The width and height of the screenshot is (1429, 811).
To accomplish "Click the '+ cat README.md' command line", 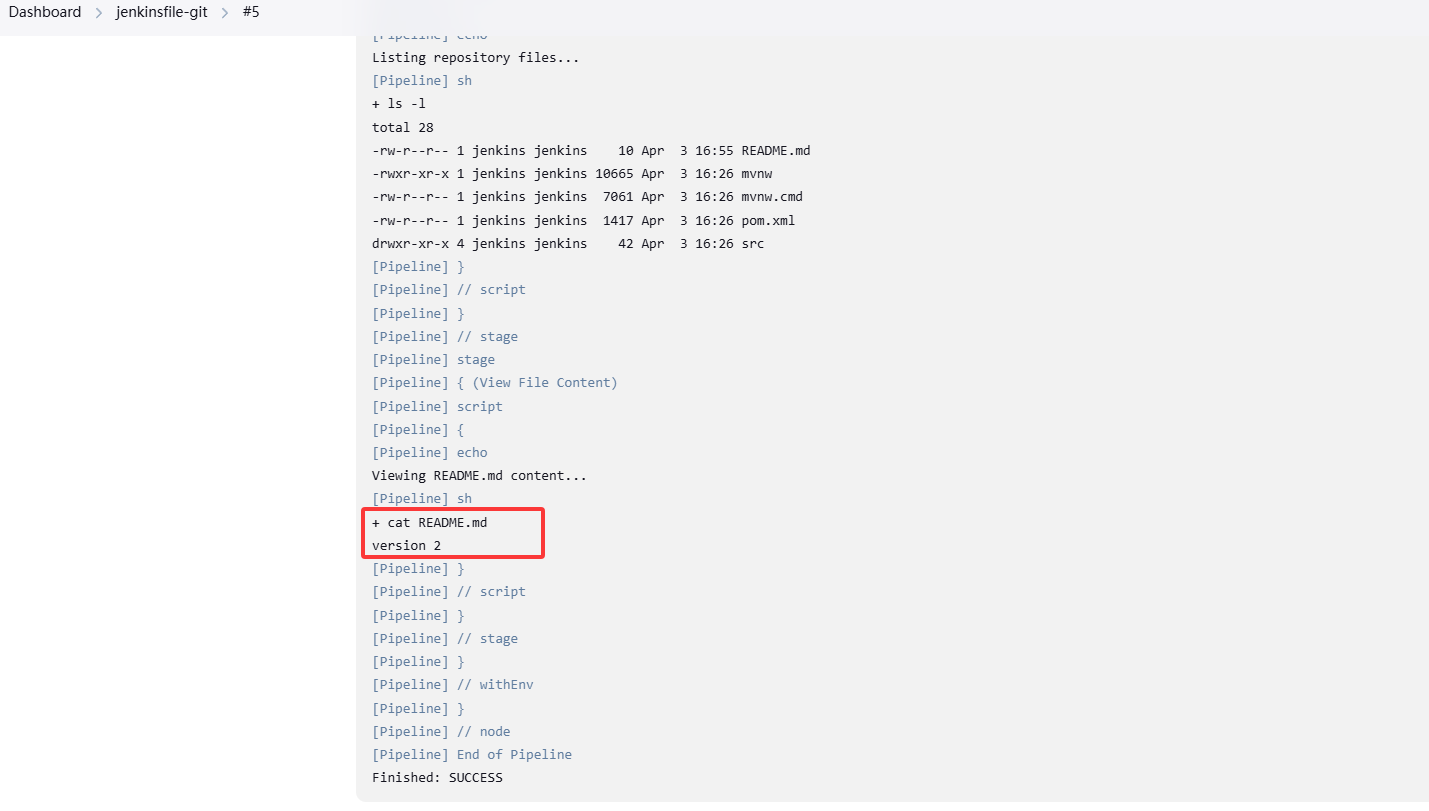I will coord(429,523).
